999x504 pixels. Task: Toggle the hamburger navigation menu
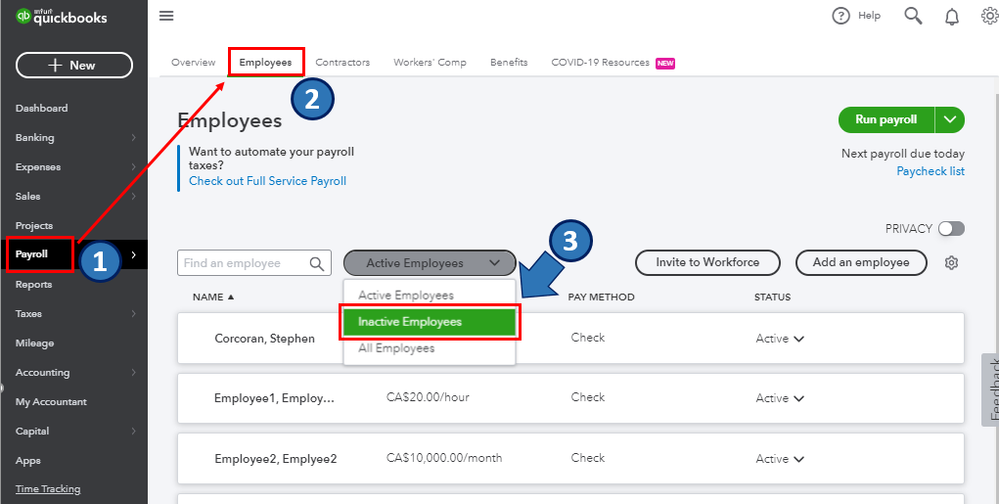[x=166, y=16]
